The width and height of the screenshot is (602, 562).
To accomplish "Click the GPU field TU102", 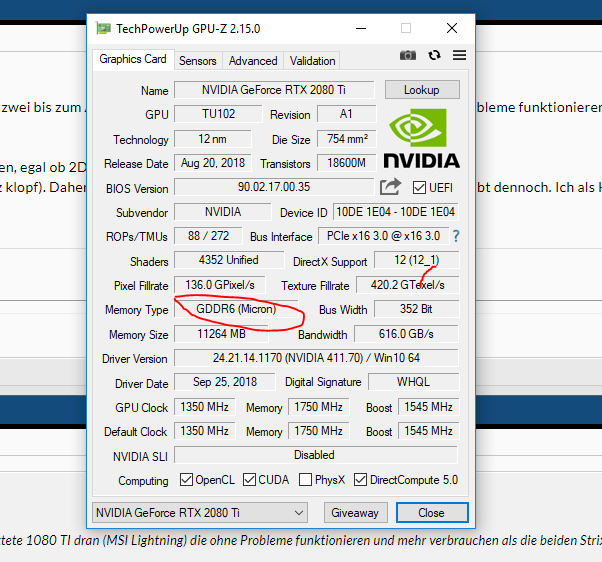I will point(218,114).
